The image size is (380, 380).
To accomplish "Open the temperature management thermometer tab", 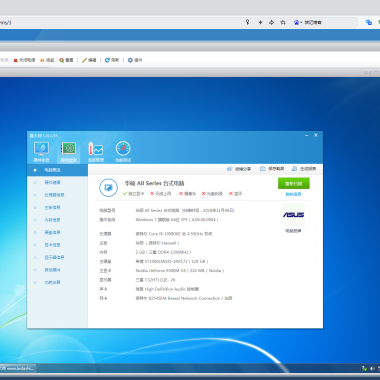I will click(x=96, y=151).
